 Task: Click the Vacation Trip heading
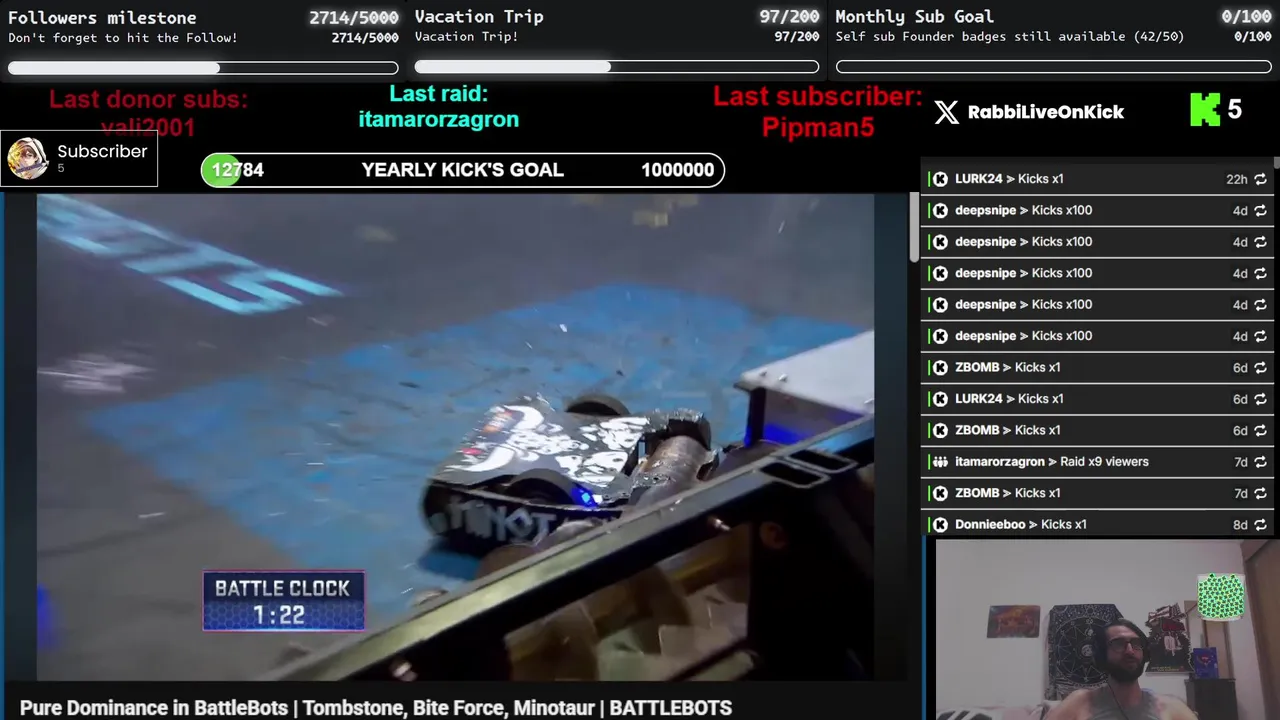click(479, 16)
